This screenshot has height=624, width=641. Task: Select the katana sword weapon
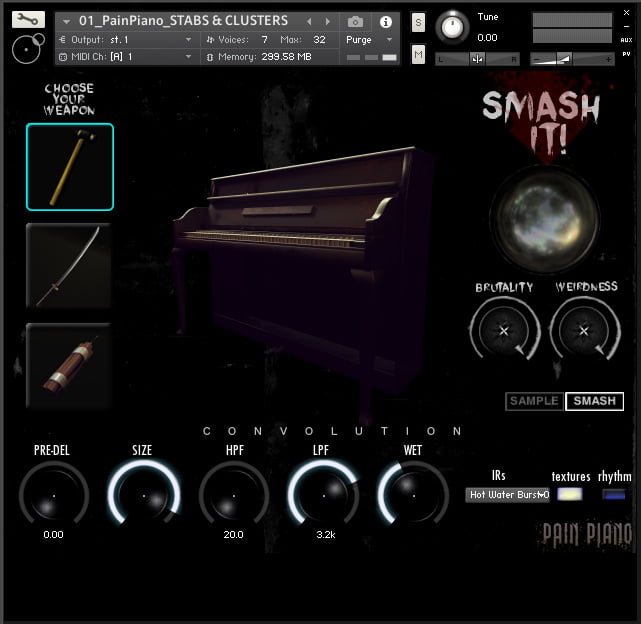[69, 266]
